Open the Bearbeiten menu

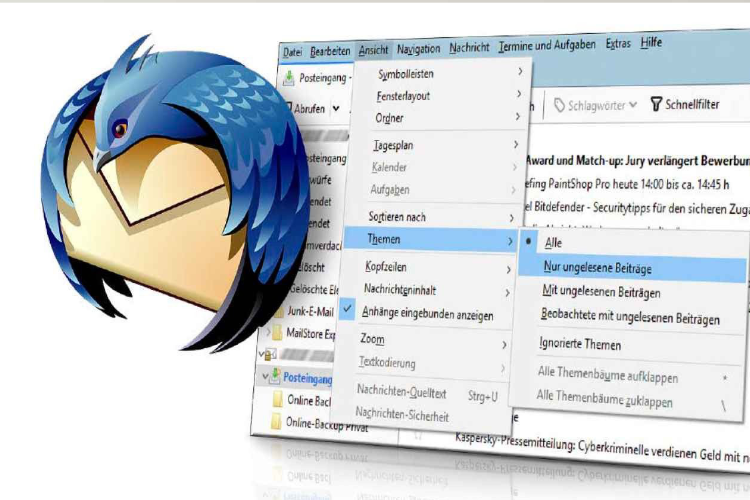point(330,51)
